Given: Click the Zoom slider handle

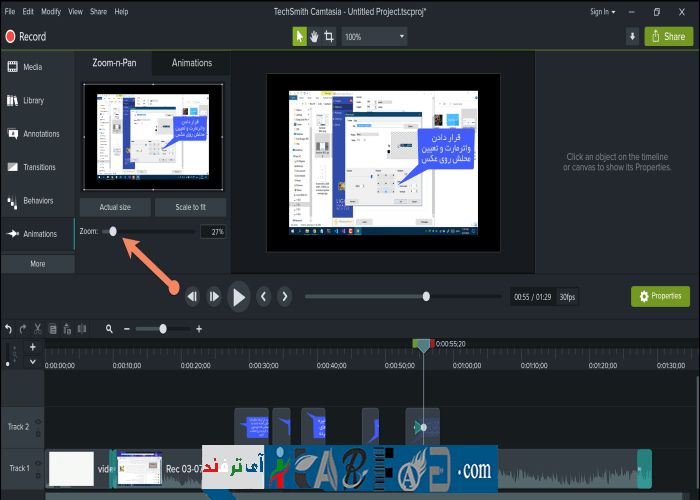Looking at the screenshot, I should tap(112, 231).
